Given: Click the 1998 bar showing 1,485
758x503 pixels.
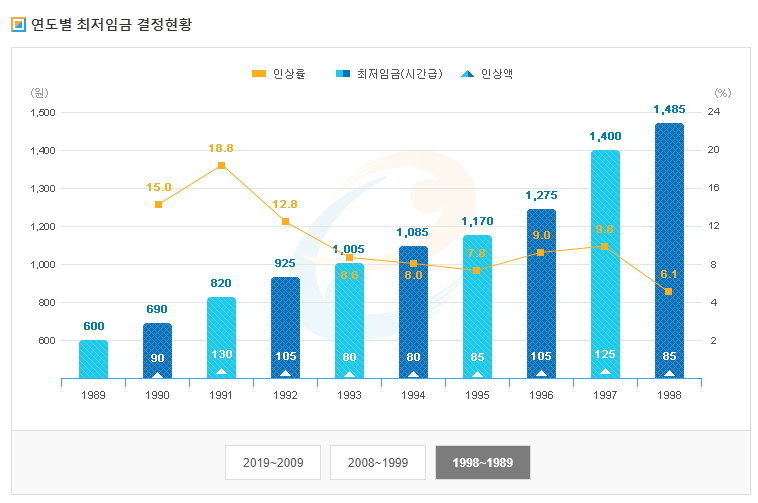Looking at the screenshot, I should click(x=669, y=250).
